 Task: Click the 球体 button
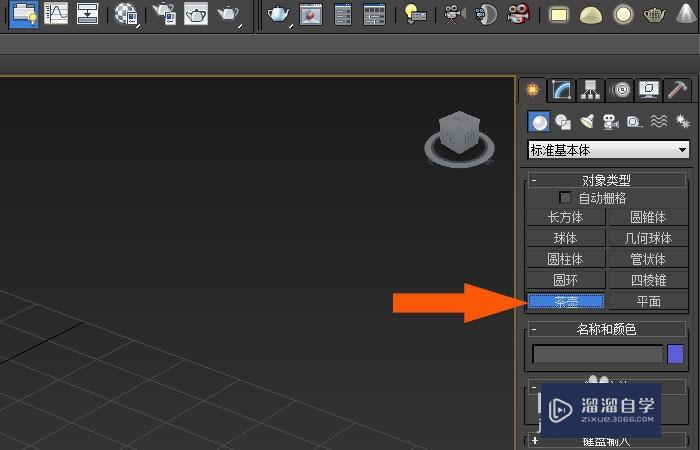pos(566,238)
